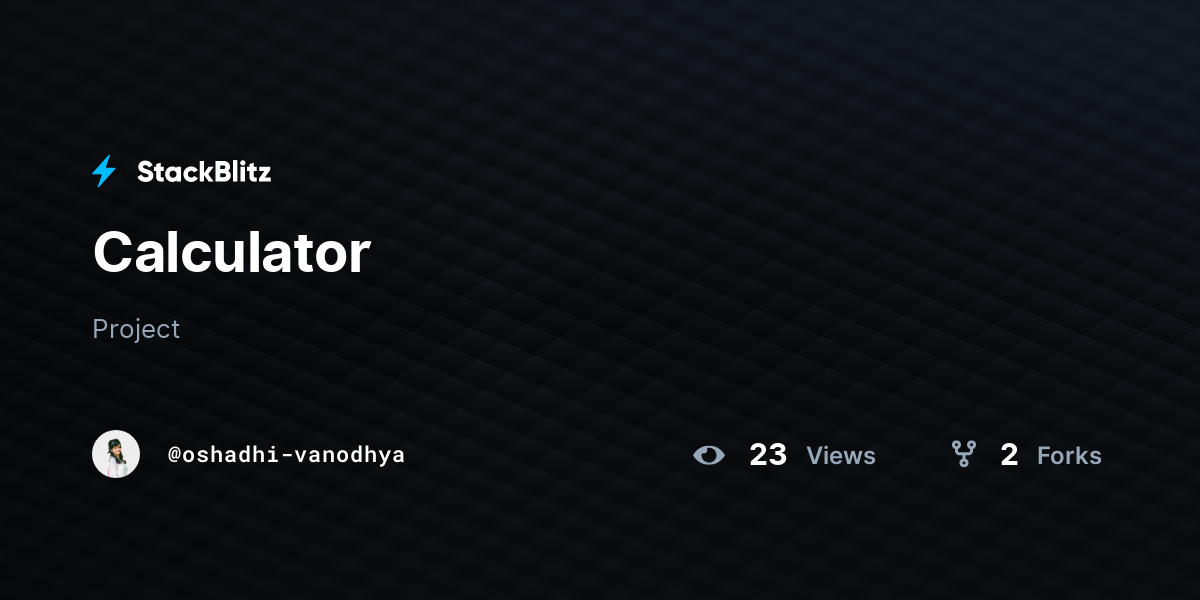Visit the @oshadhi-vanodhya username link
Image resolution: width=1200 pixels, height=600 pixels.
click(286, 455)
